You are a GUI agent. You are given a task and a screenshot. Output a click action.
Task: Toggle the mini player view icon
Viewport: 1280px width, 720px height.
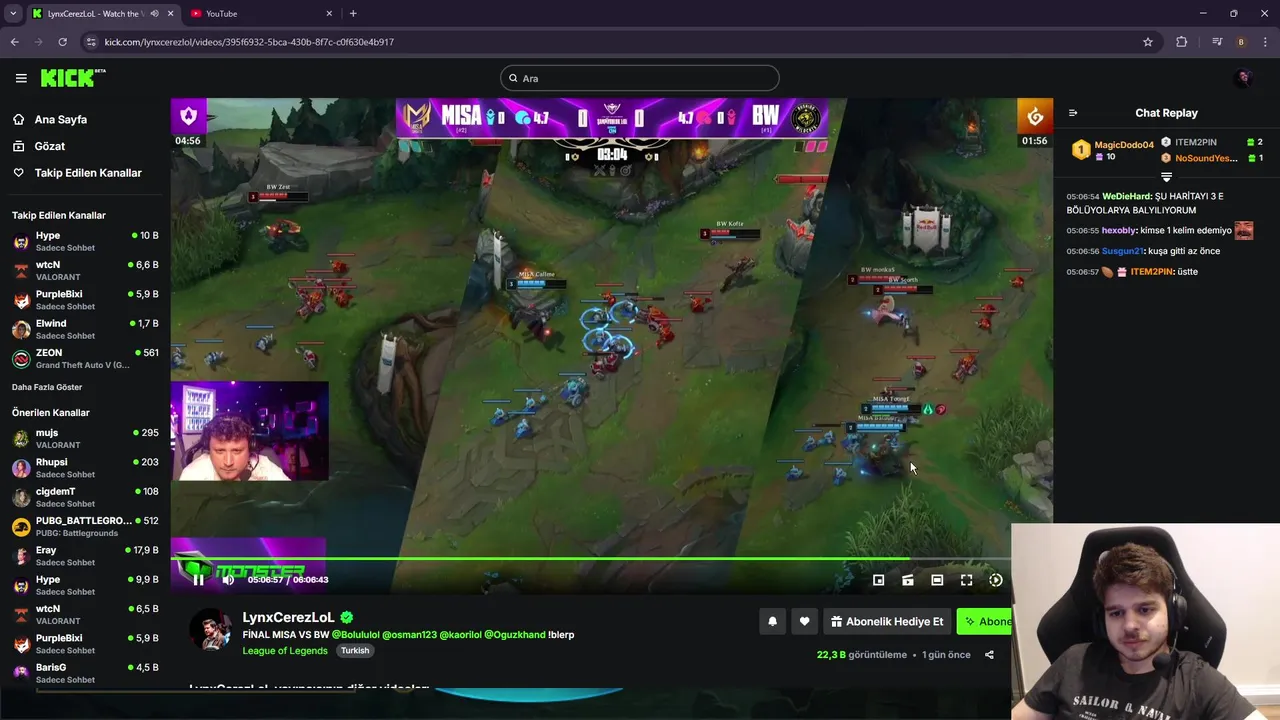point(879,580)
